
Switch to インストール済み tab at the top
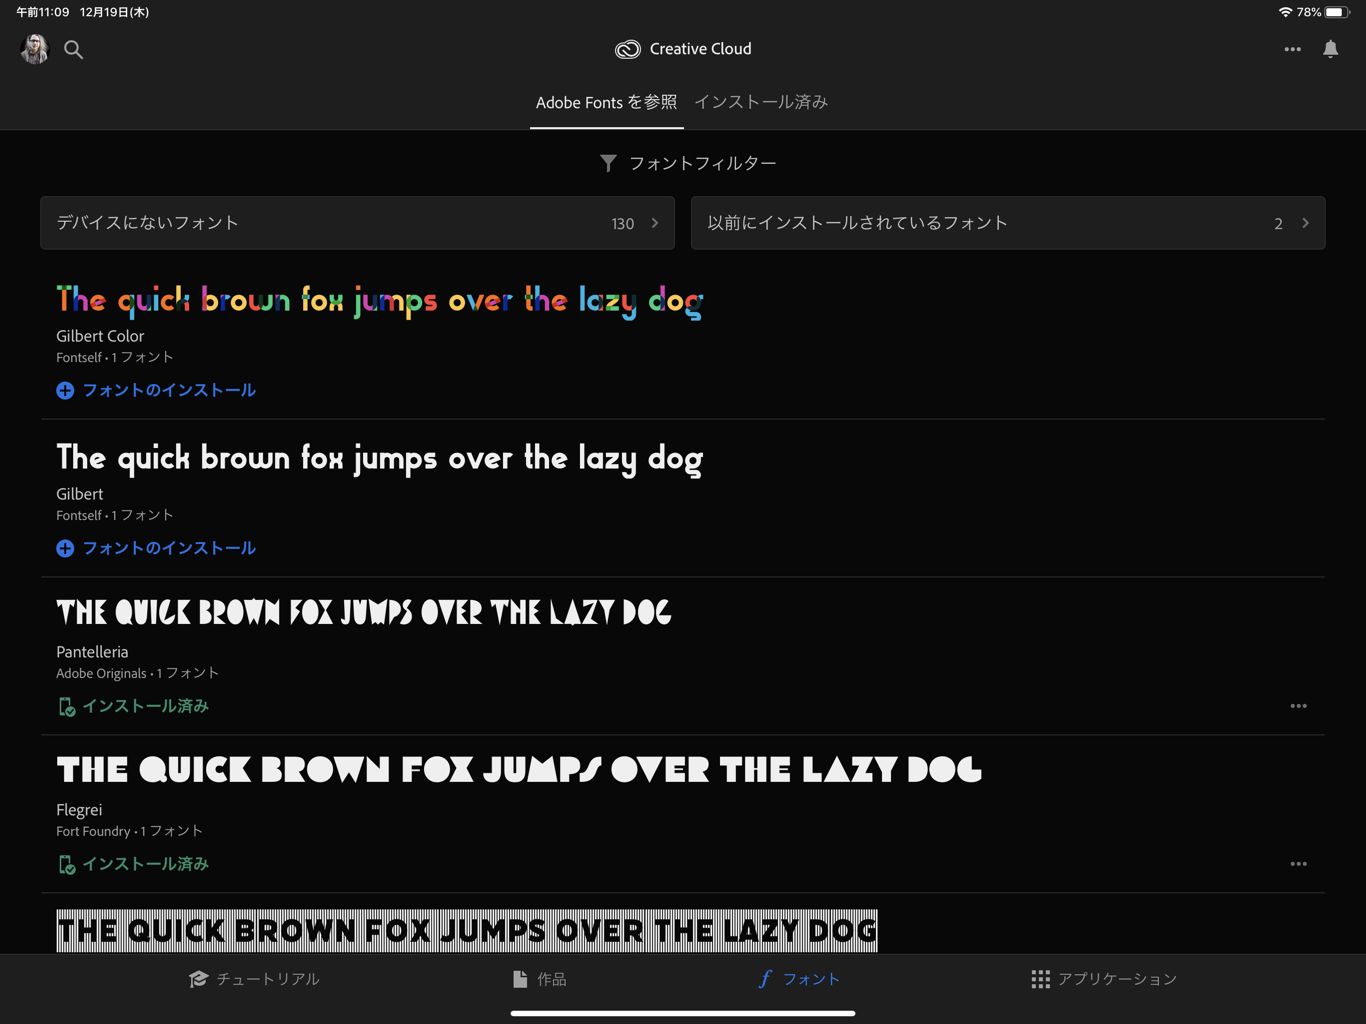point(761,102)
